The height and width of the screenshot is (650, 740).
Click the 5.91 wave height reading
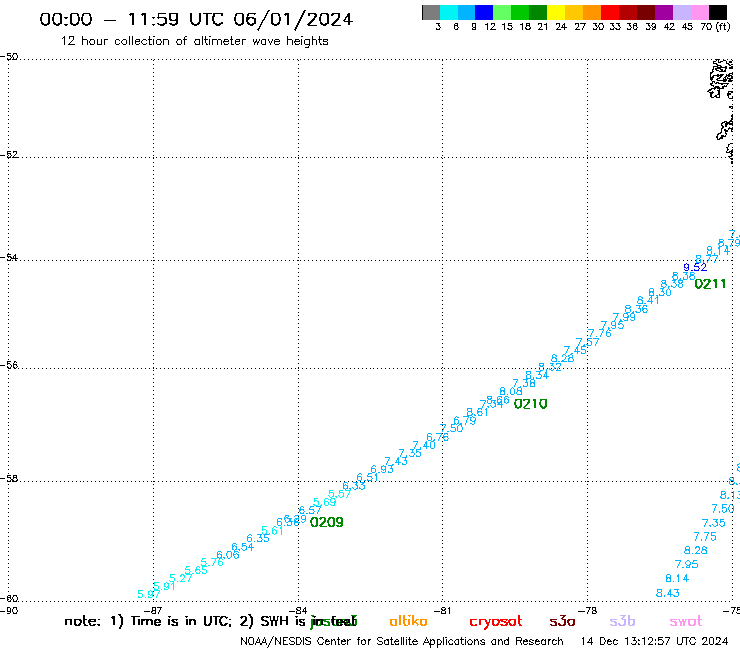164,586
